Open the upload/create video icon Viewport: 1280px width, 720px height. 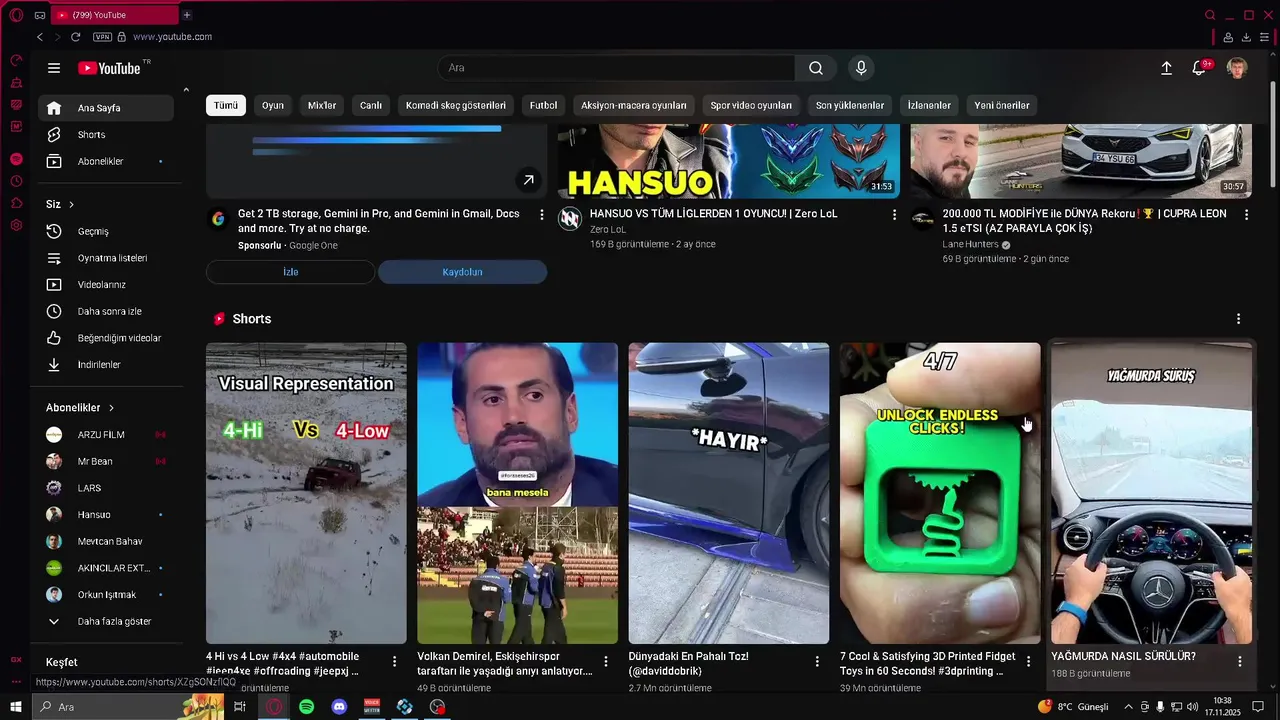click(1166, 68)
